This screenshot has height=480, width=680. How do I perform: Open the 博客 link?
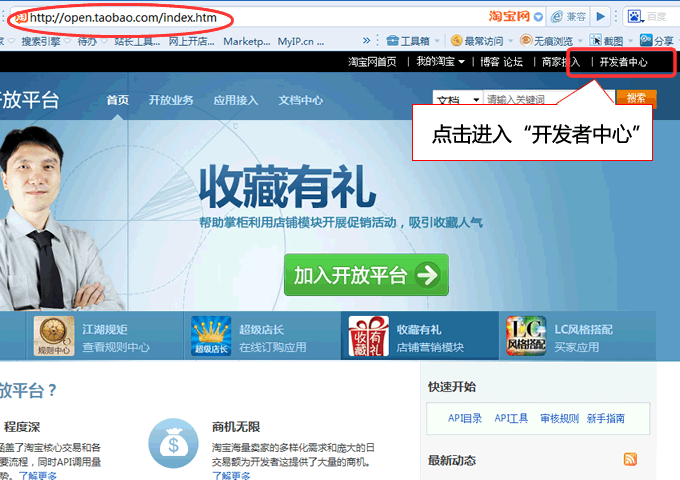tap(490, 62)
